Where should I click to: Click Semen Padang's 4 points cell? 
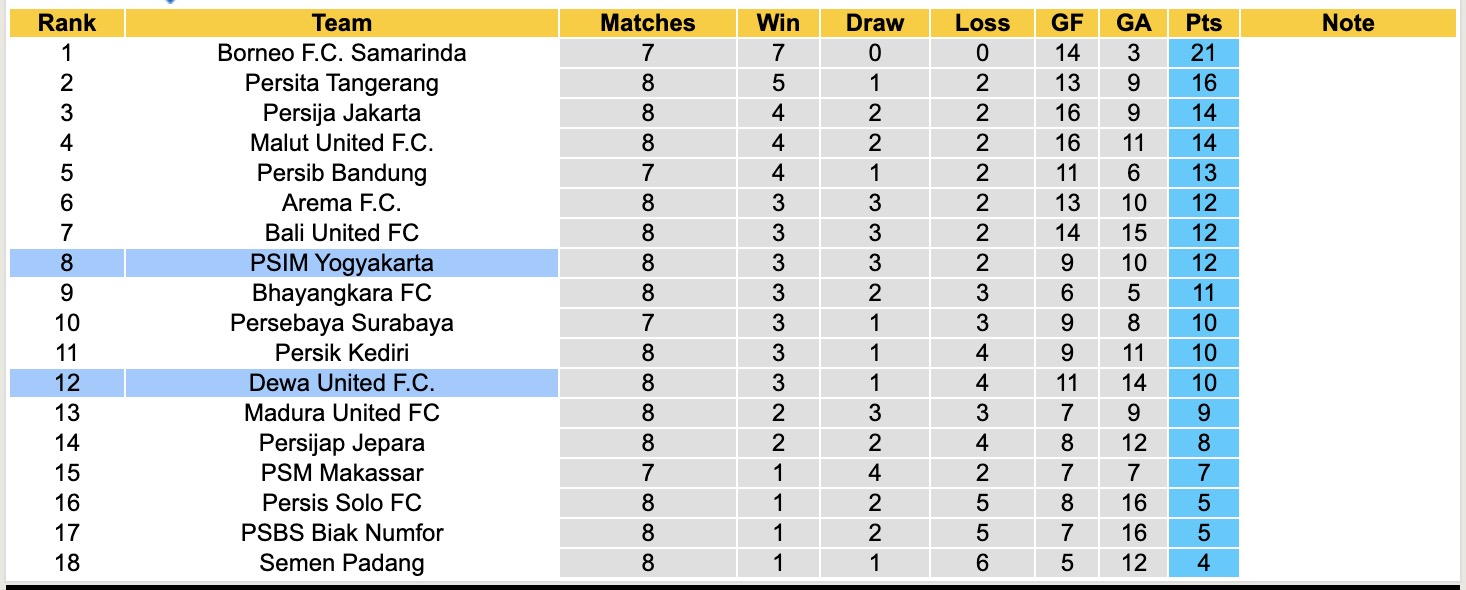click(1203, 563)
